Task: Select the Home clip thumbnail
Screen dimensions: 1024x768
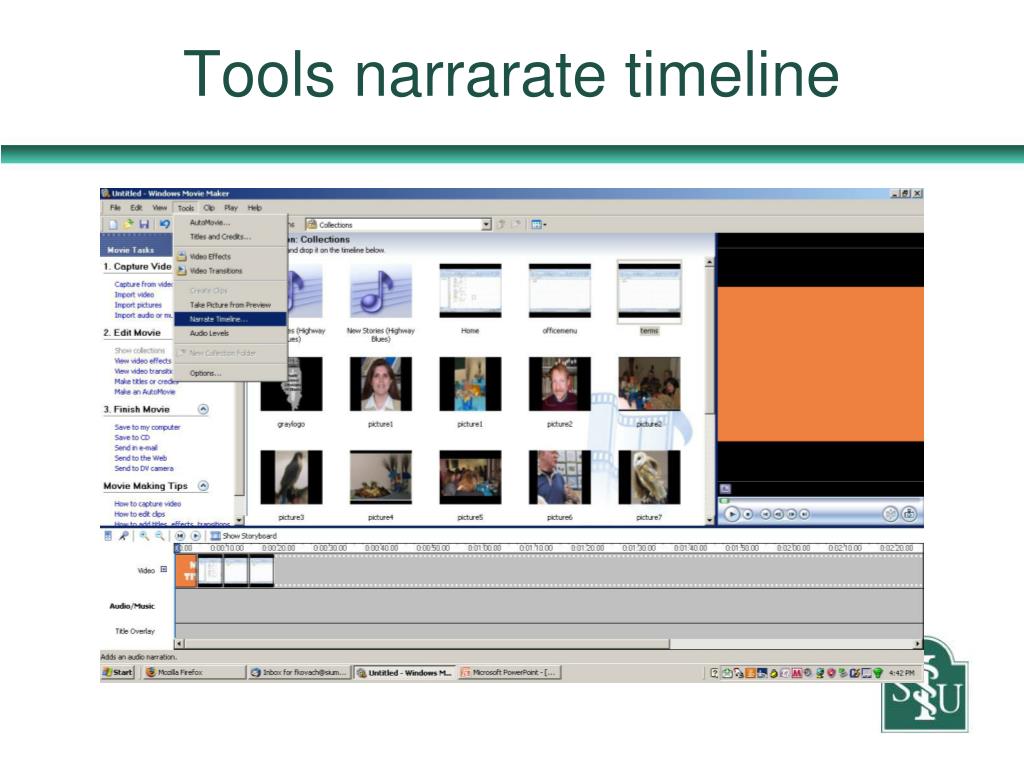Action: pos(470,291)
